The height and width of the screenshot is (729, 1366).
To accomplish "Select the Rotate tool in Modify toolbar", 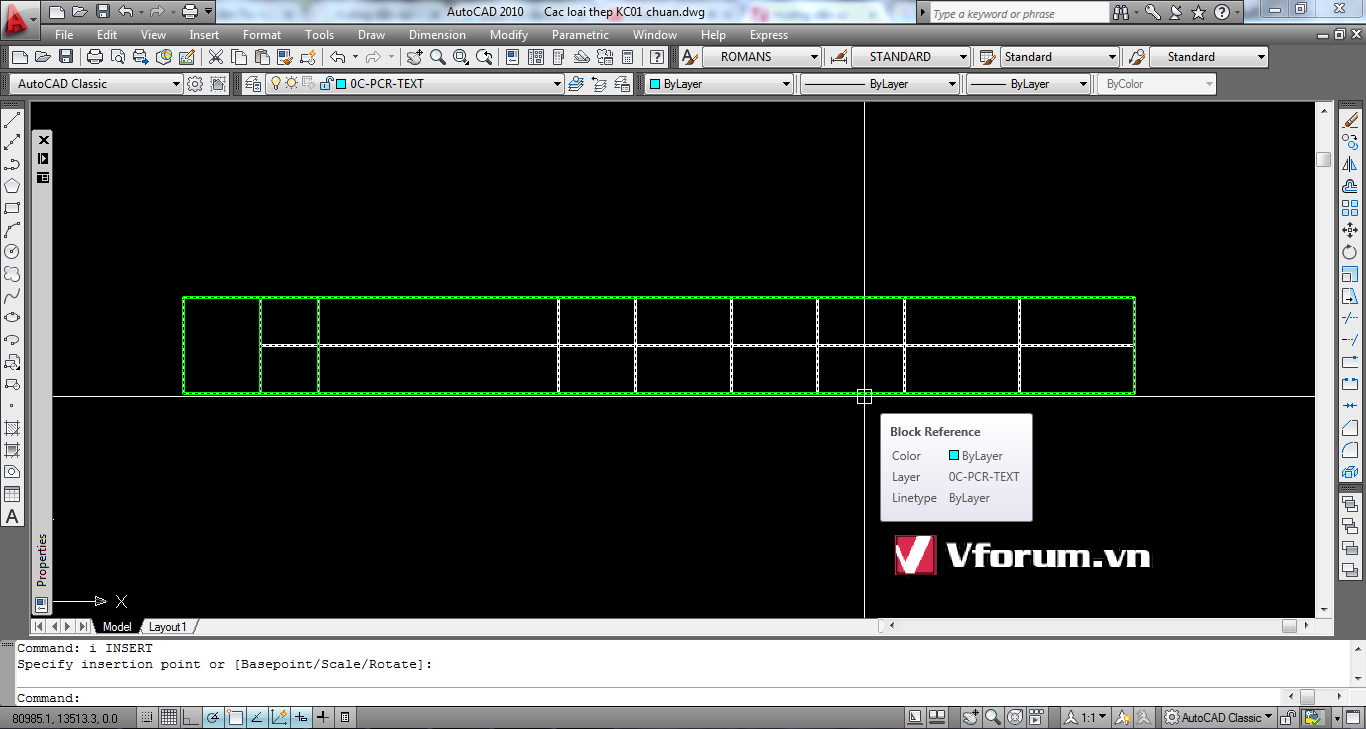I will tap(1350, 253).
